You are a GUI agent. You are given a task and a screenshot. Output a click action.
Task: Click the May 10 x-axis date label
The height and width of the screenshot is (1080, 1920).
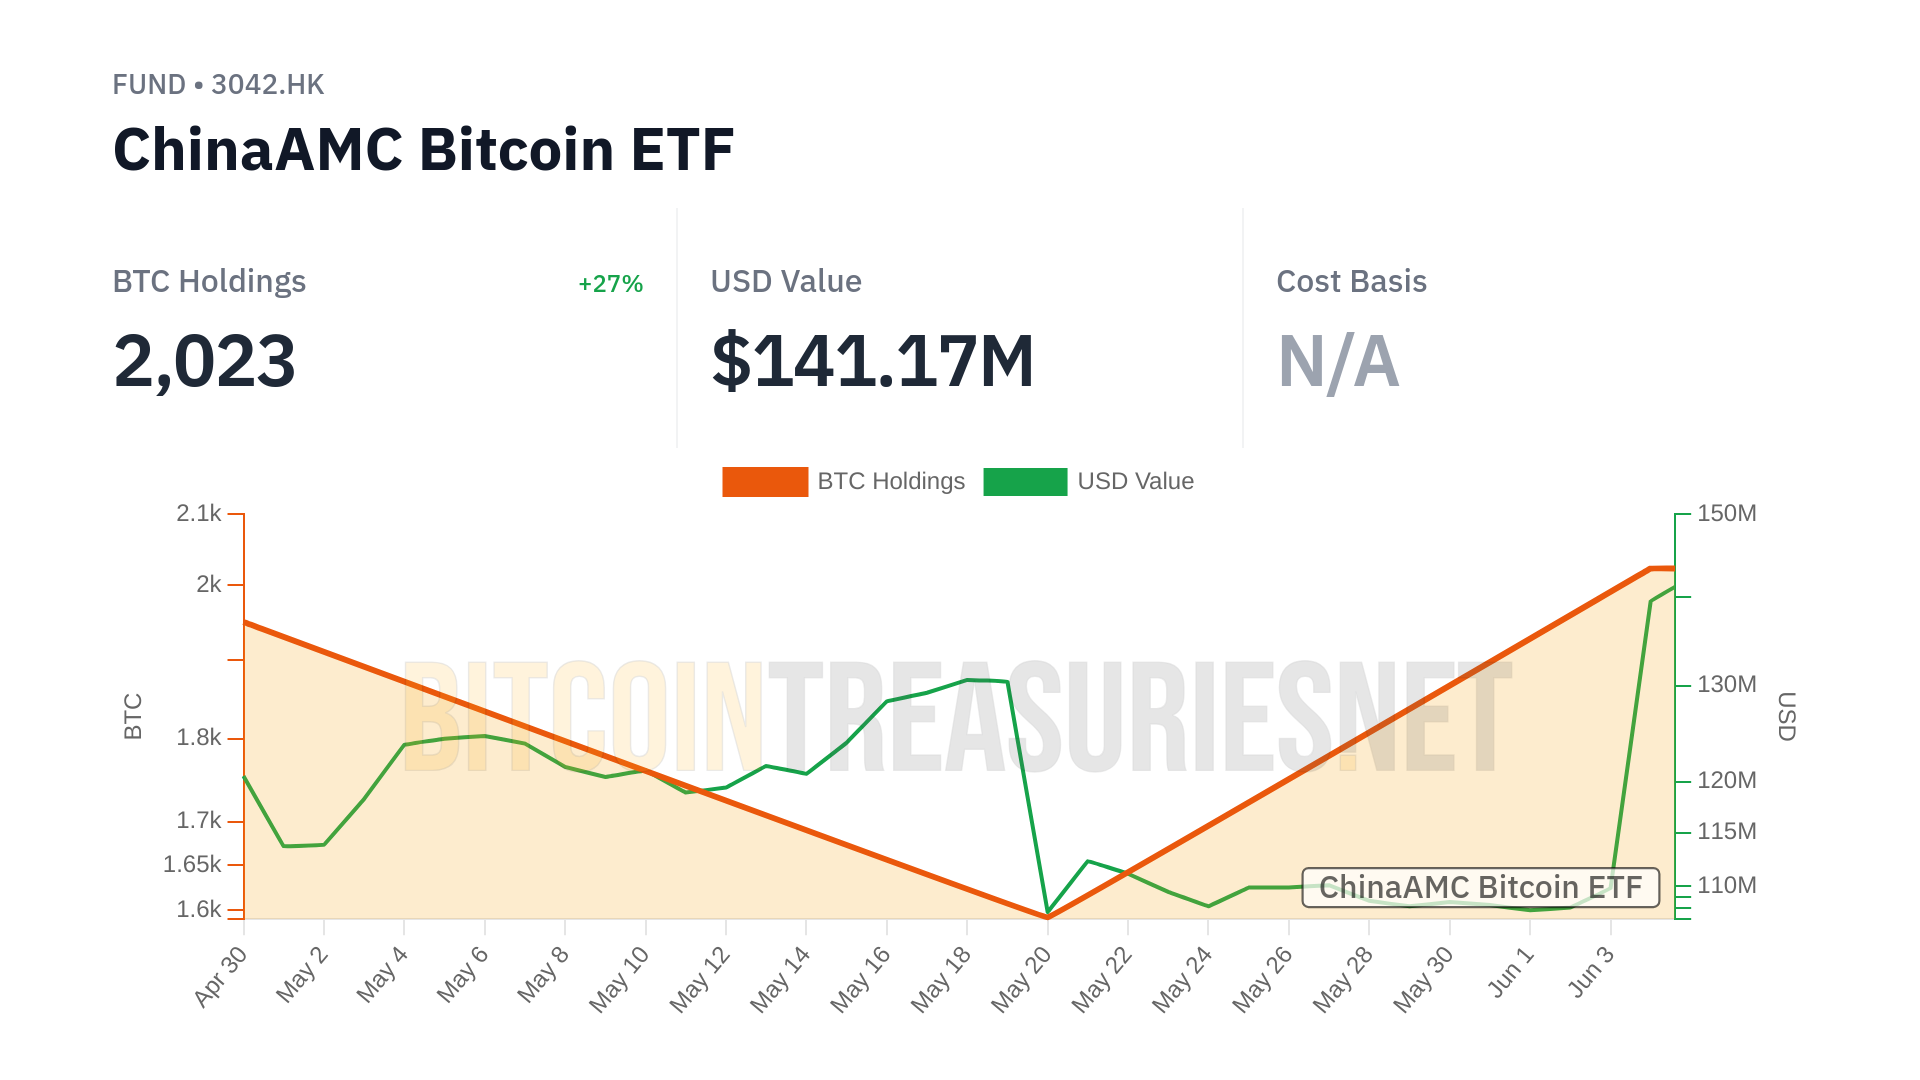pyautogui.click(x=619, y=979)
